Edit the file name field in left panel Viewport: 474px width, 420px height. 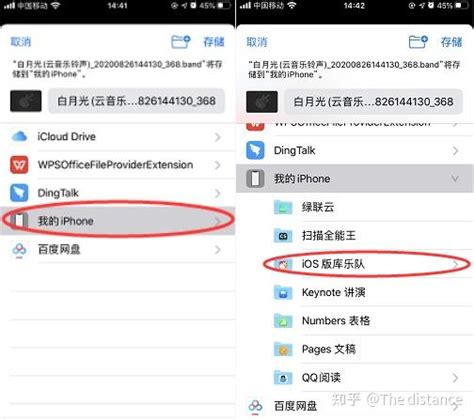click(x=136, y=101)
